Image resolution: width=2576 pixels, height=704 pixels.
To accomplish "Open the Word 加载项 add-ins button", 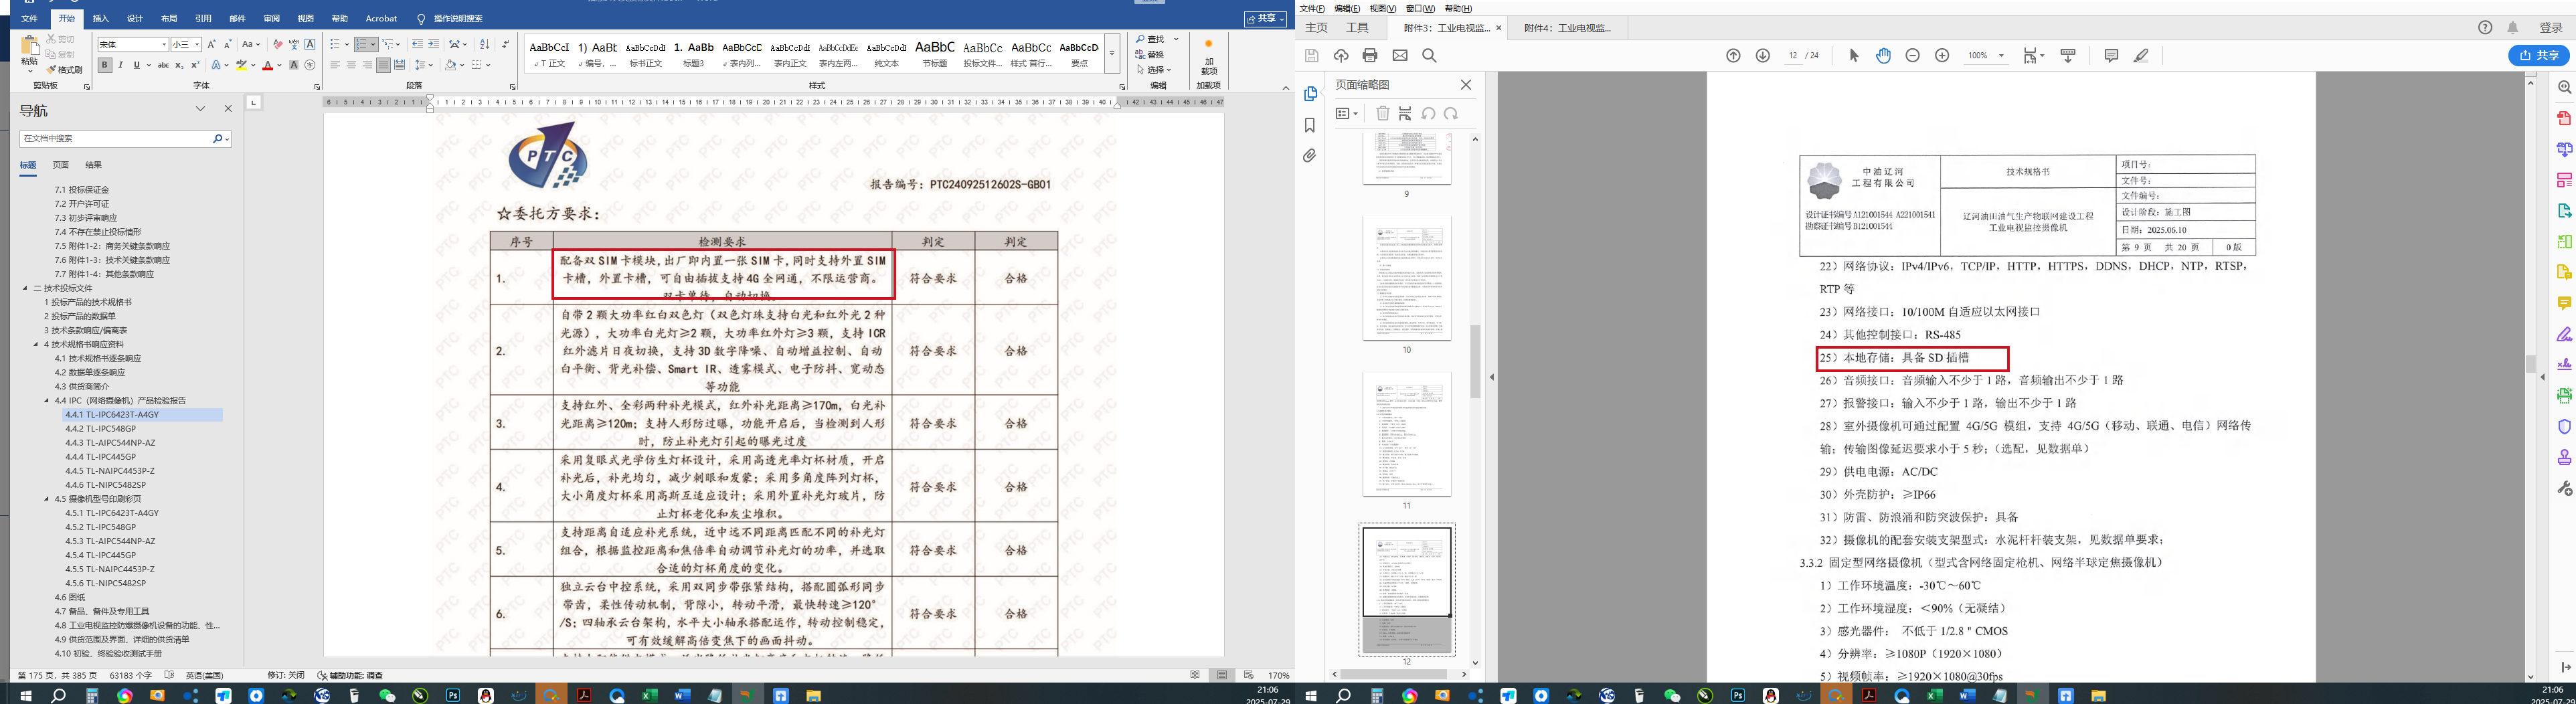I will pos(1208,58).
